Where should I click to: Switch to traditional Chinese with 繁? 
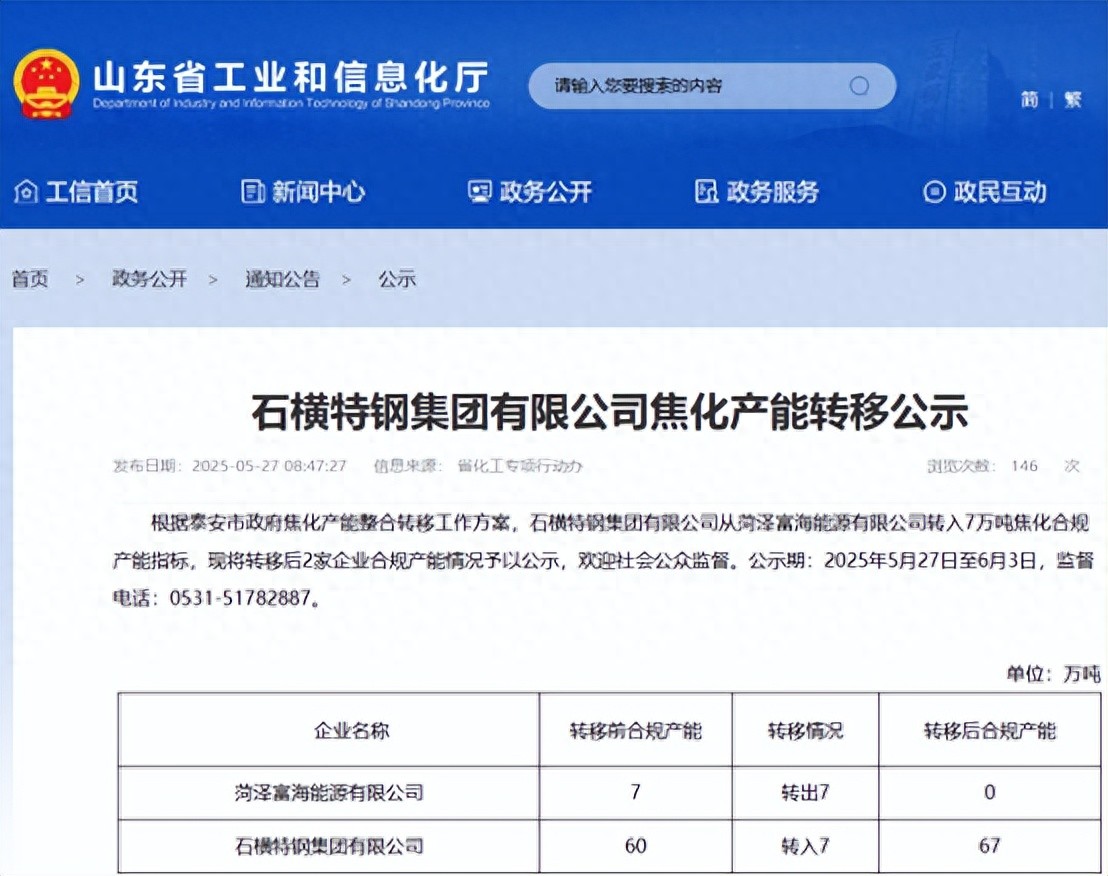coord(1073,100)
